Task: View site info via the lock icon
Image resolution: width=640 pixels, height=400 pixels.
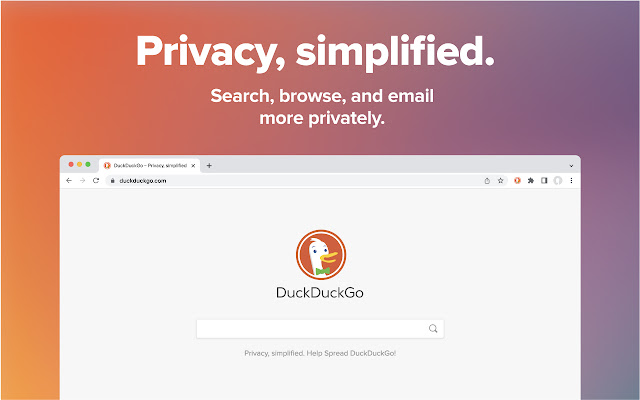Action: pyautogui.click(x=113, y=181)
